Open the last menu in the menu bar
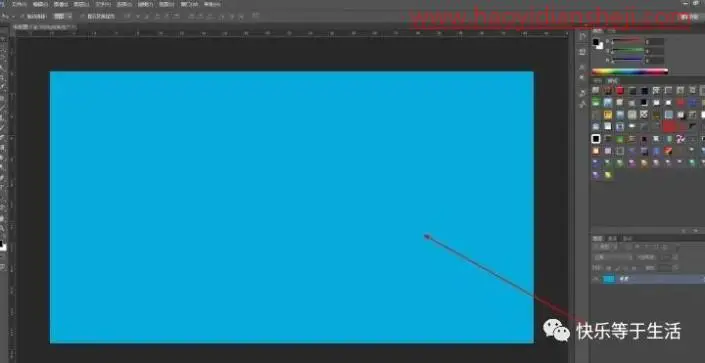 (x=212, y=4)
